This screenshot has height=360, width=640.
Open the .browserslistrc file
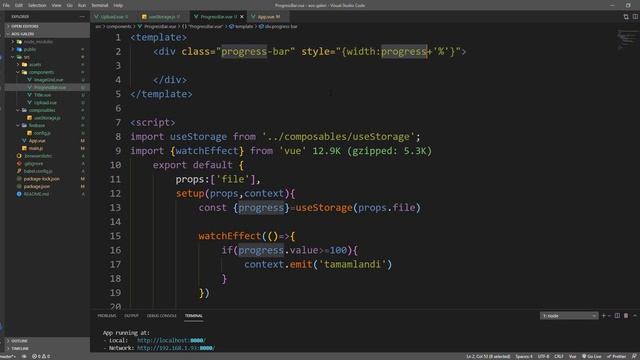pyautogui.click(x=38, y=156)
